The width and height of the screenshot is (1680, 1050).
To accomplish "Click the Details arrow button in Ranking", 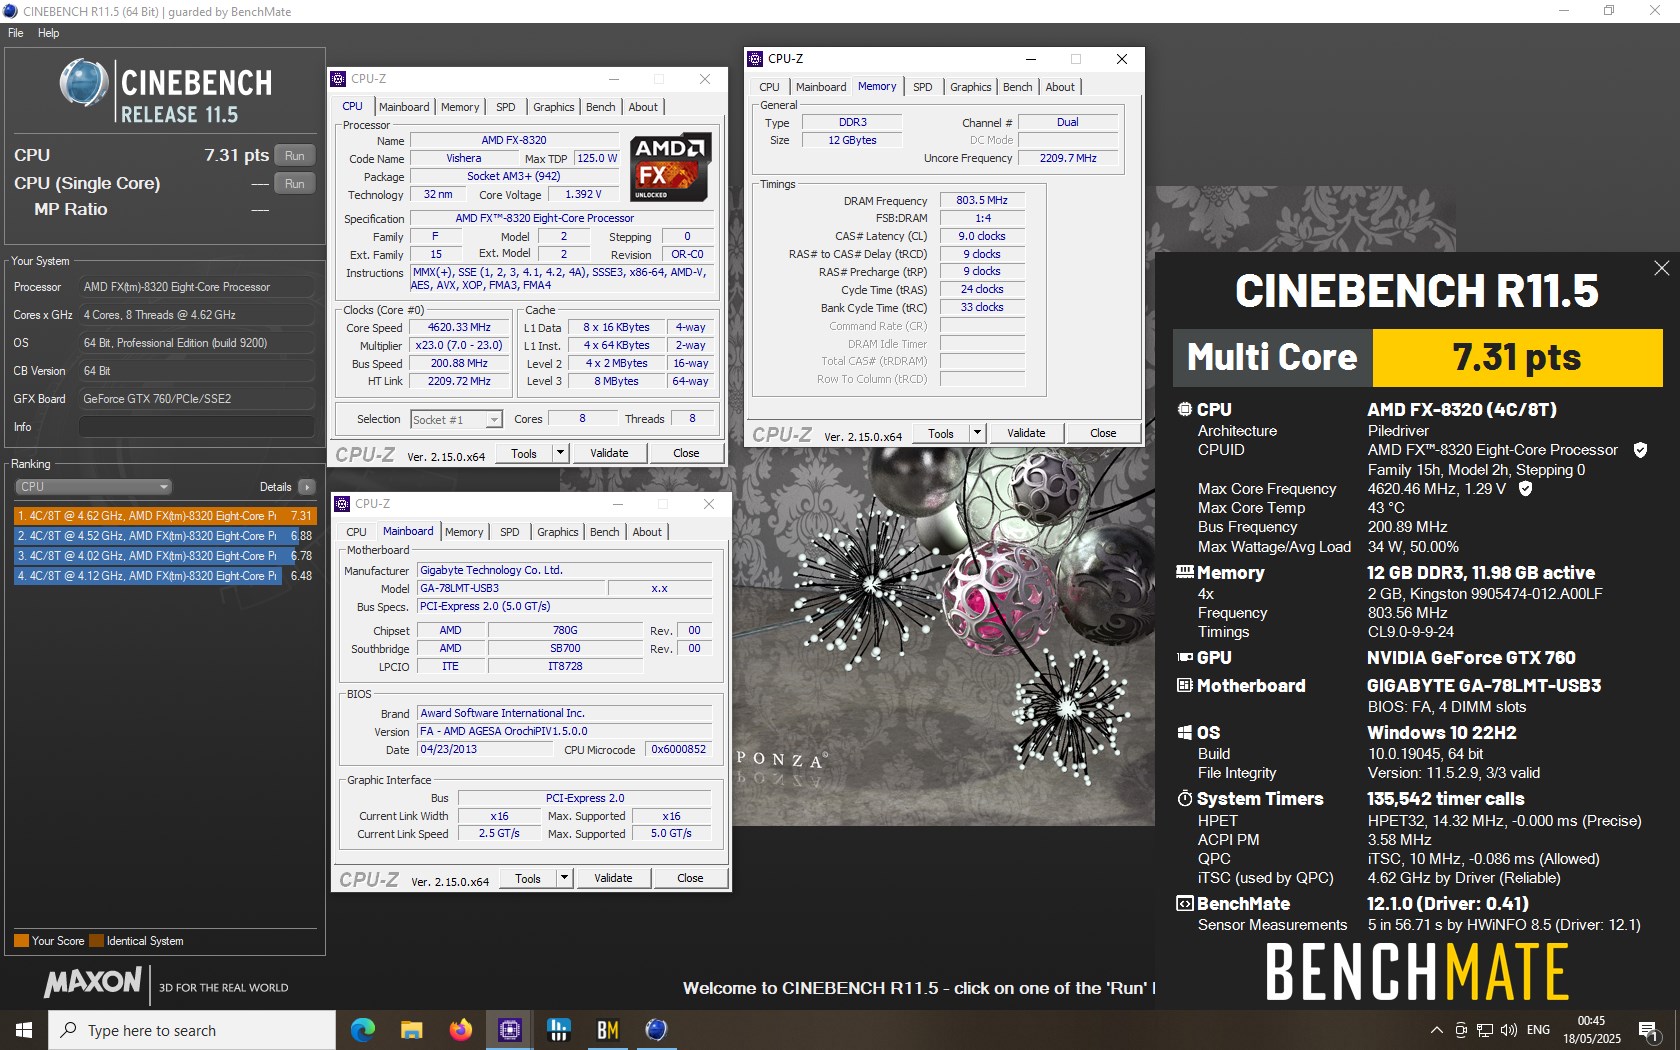I will pyautogui.click(x=306, y=487).
